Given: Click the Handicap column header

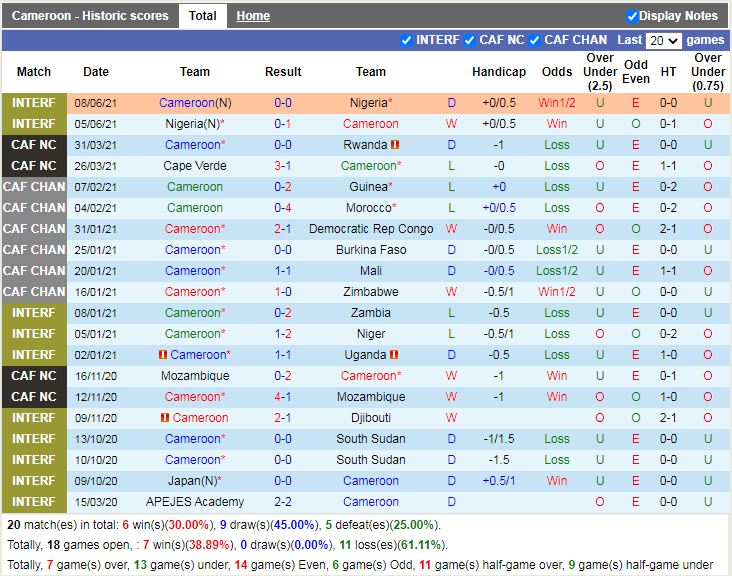Looking at the screenshot, I should [499, 72].
